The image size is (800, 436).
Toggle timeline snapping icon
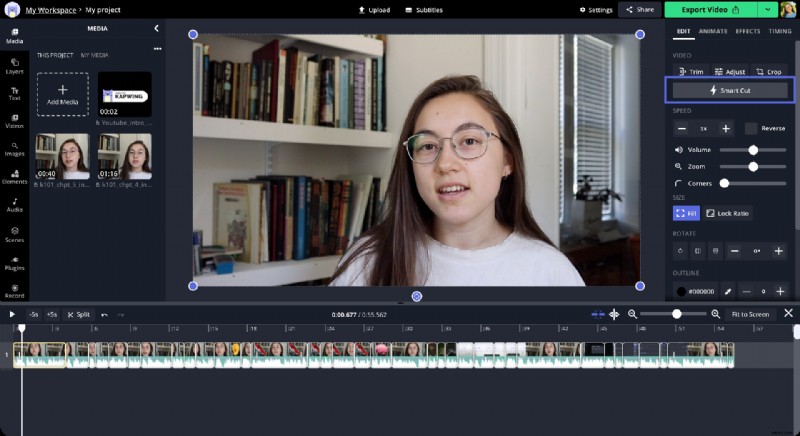point(597,315)
